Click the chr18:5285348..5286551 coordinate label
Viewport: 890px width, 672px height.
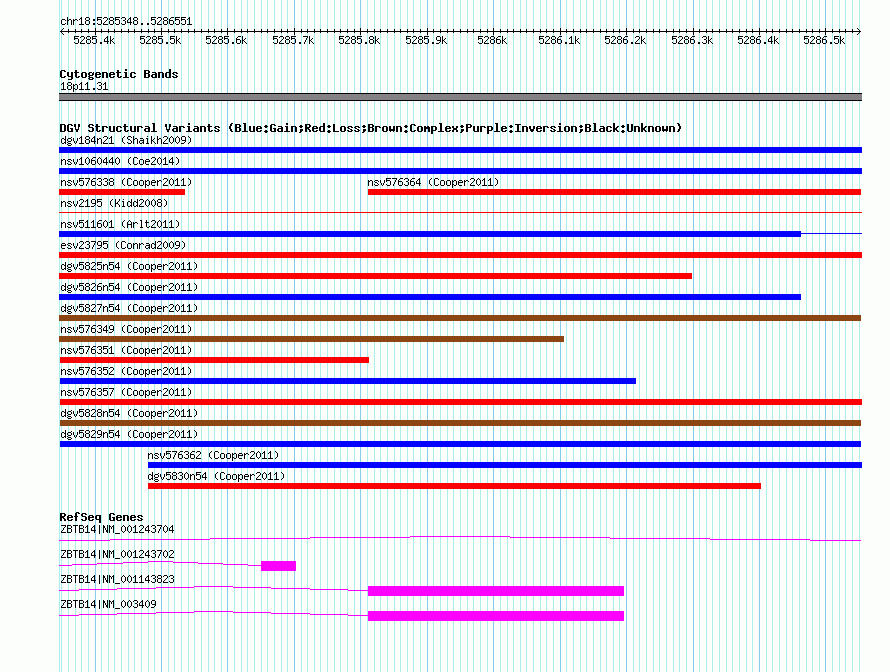pyautogui.click(x=126, y=22)
